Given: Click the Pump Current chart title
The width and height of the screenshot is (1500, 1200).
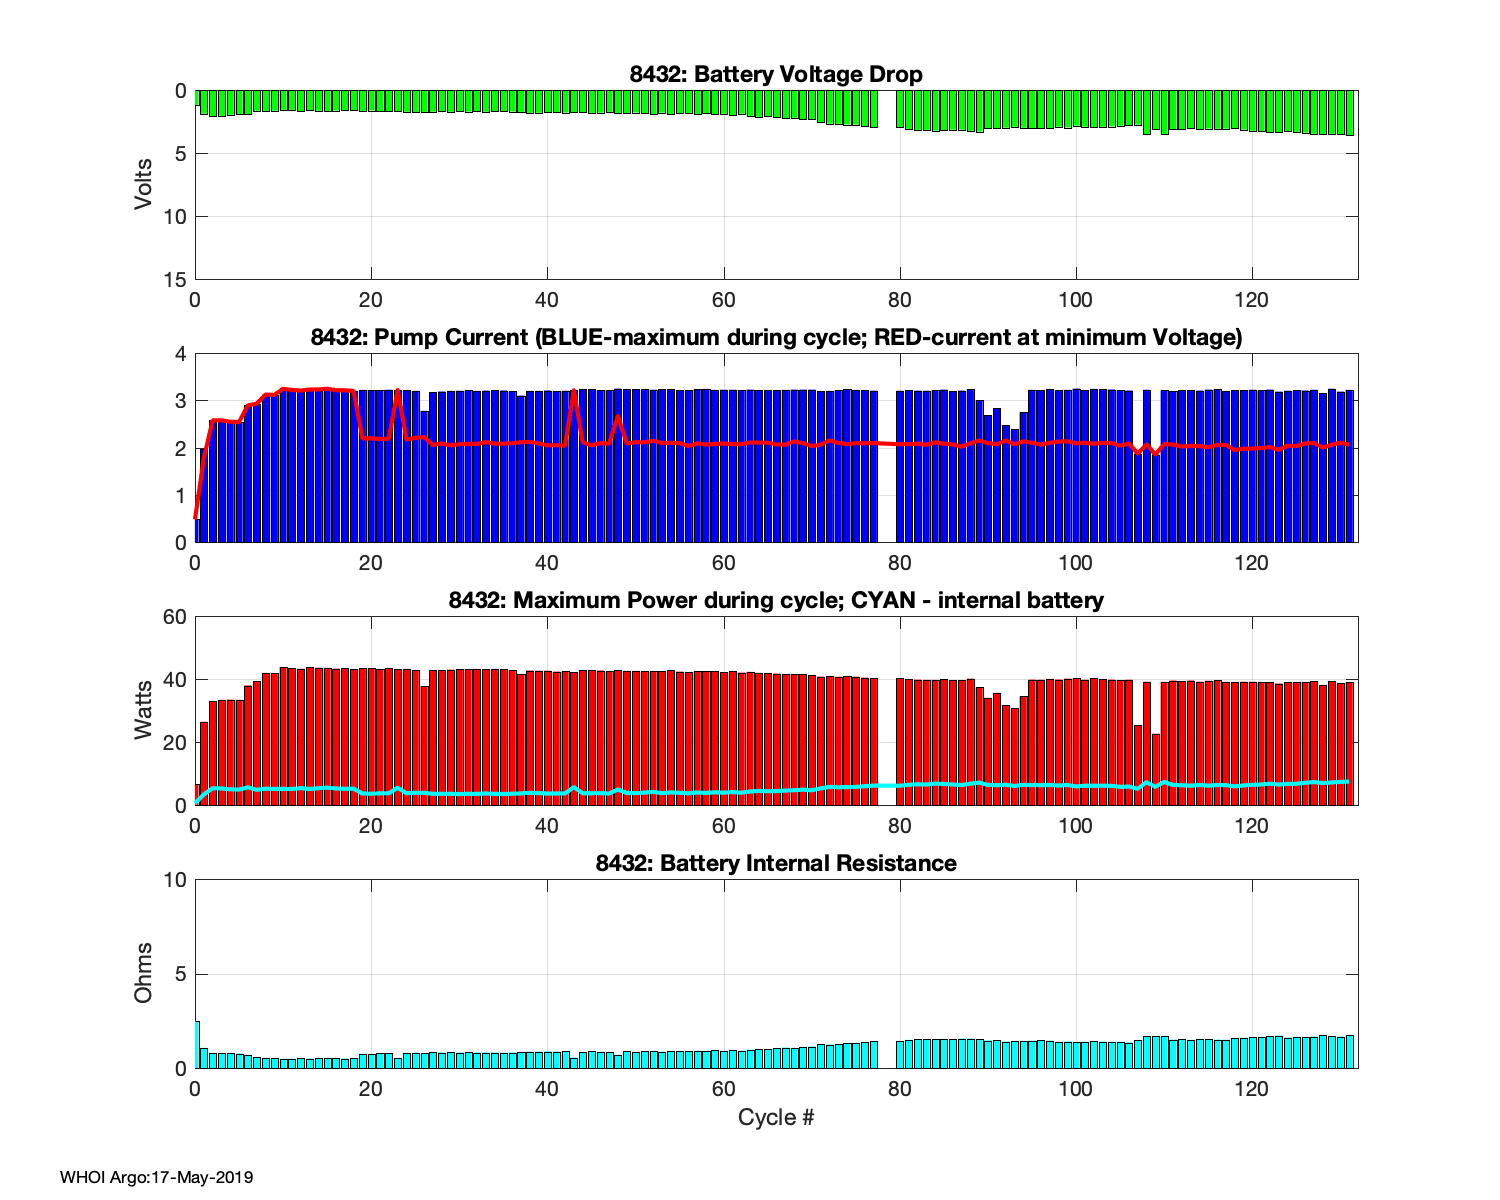Looking at the screenshot, I should (x=776, y=337).
